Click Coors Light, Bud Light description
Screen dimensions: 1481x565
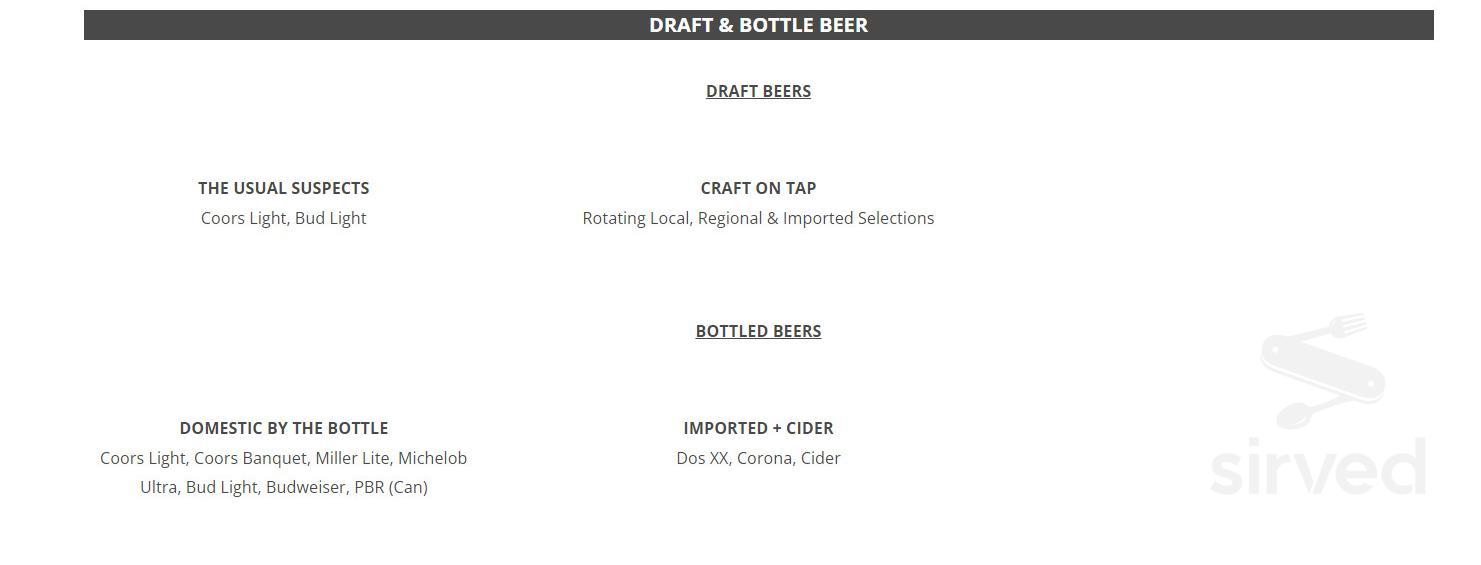point(283,218)
